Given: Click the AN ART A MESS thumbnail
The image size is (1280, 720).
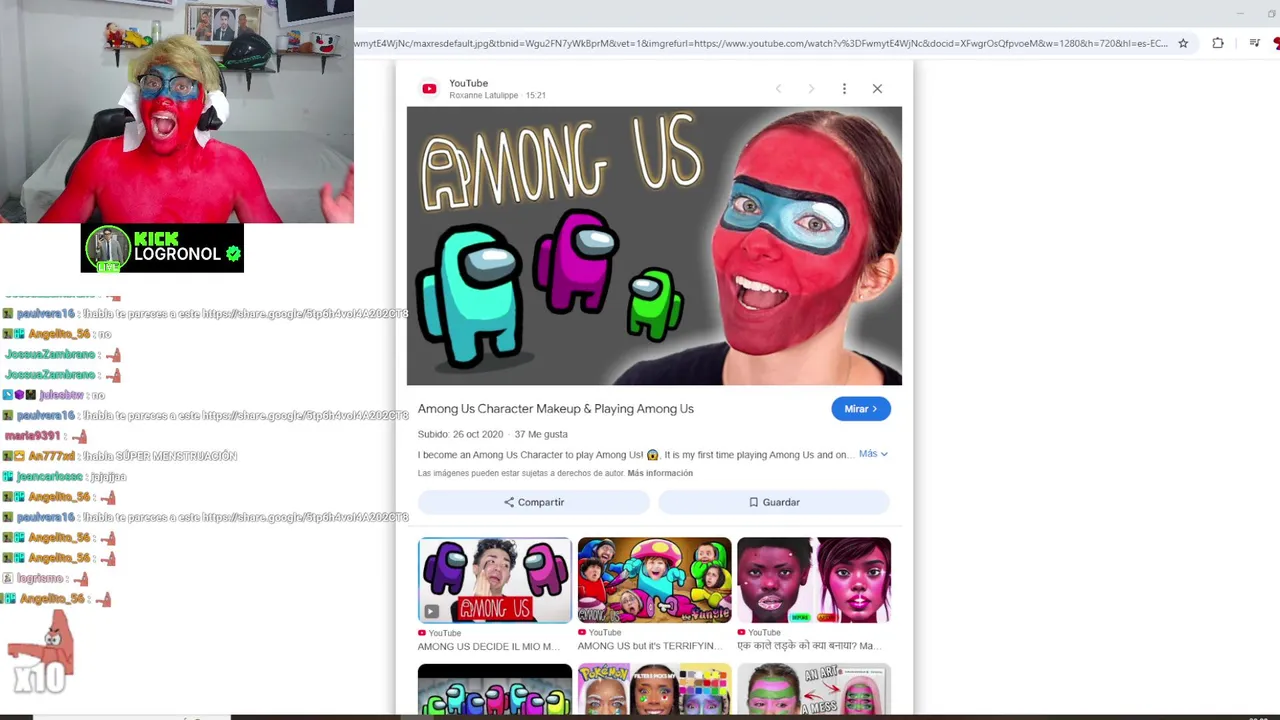Looking at the screenshot, I should tap(814, 689).
